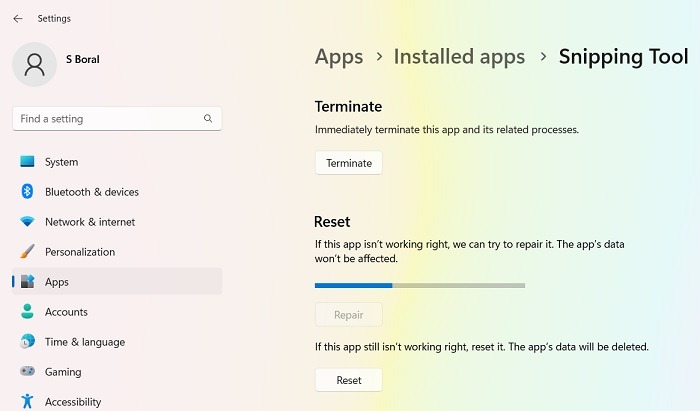Click the Bluetooth icon in sidebar

point(27,191)
